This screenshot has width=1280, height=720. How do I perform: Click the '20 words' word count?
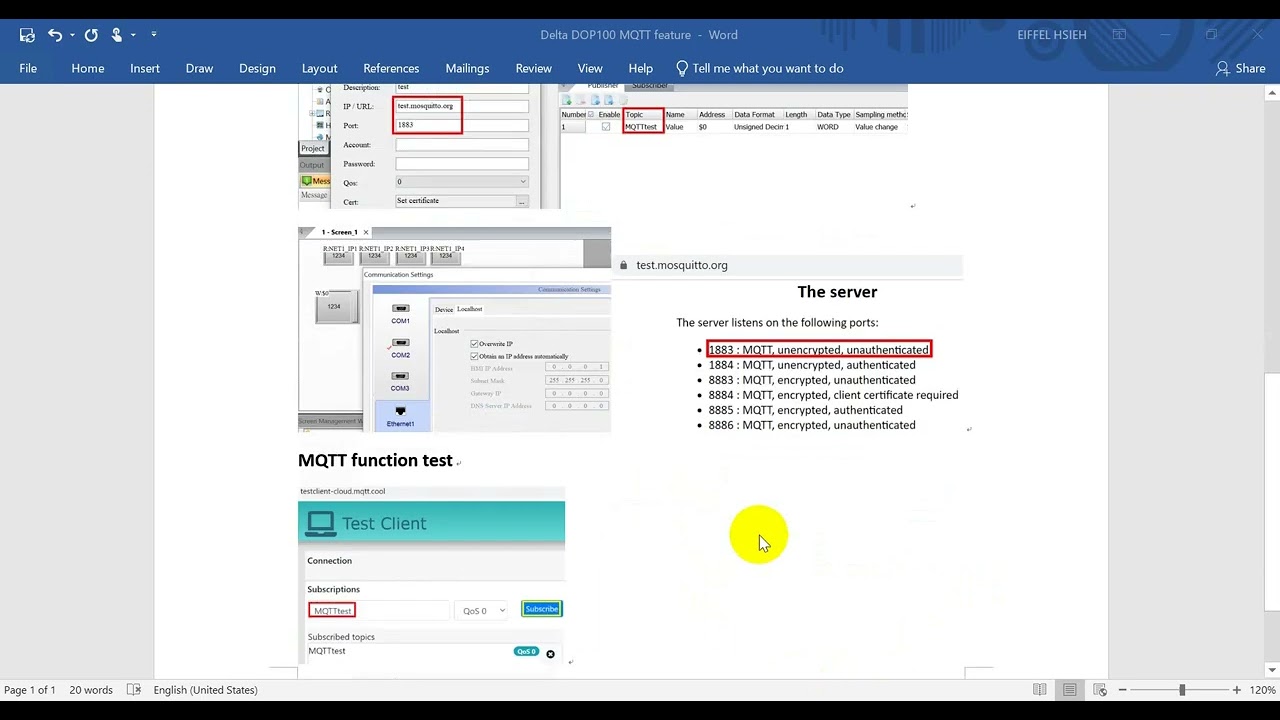tap(91, 690)
